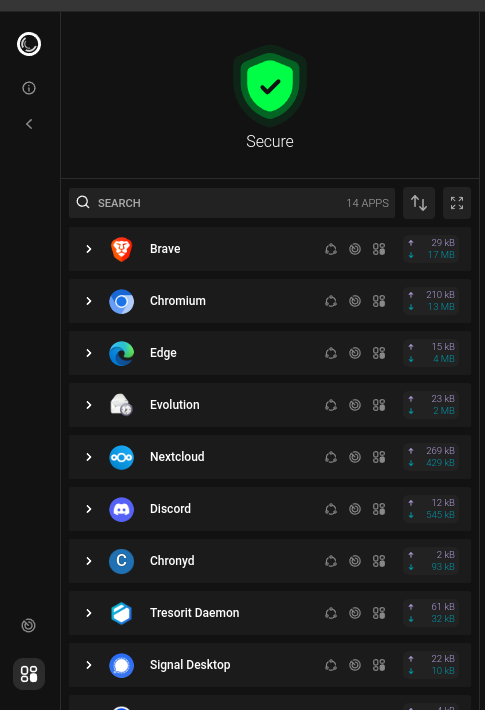Open the apps grid icon in sidebar
This screenshot has width=485, height=710.
[x=29, y=674]
